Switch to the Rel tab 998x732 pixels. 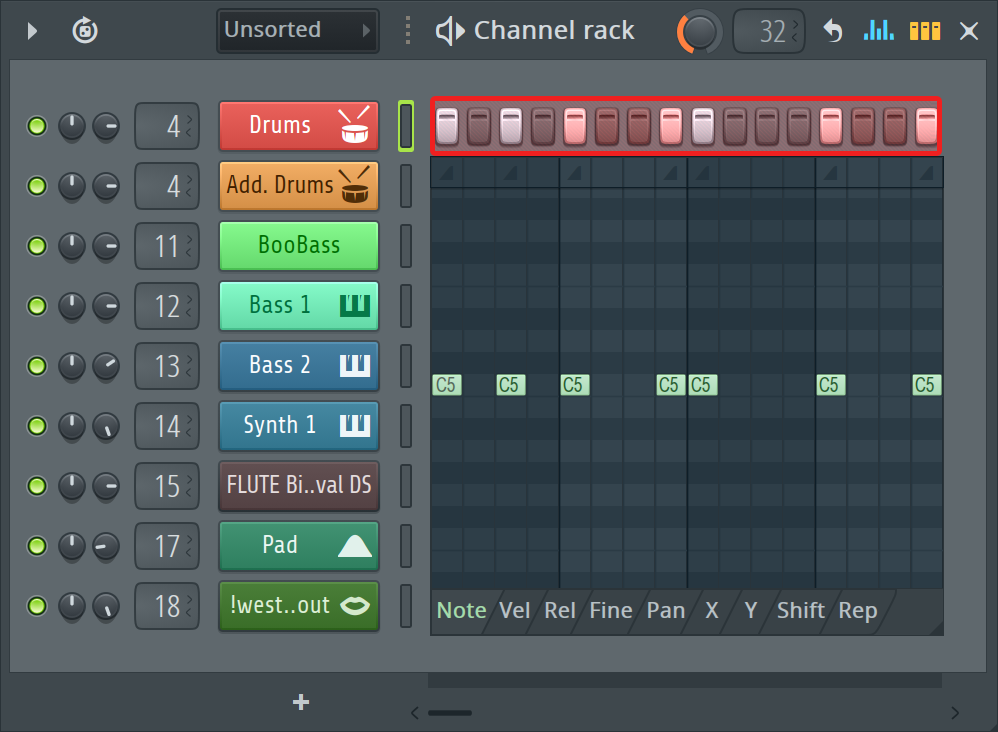559,610
